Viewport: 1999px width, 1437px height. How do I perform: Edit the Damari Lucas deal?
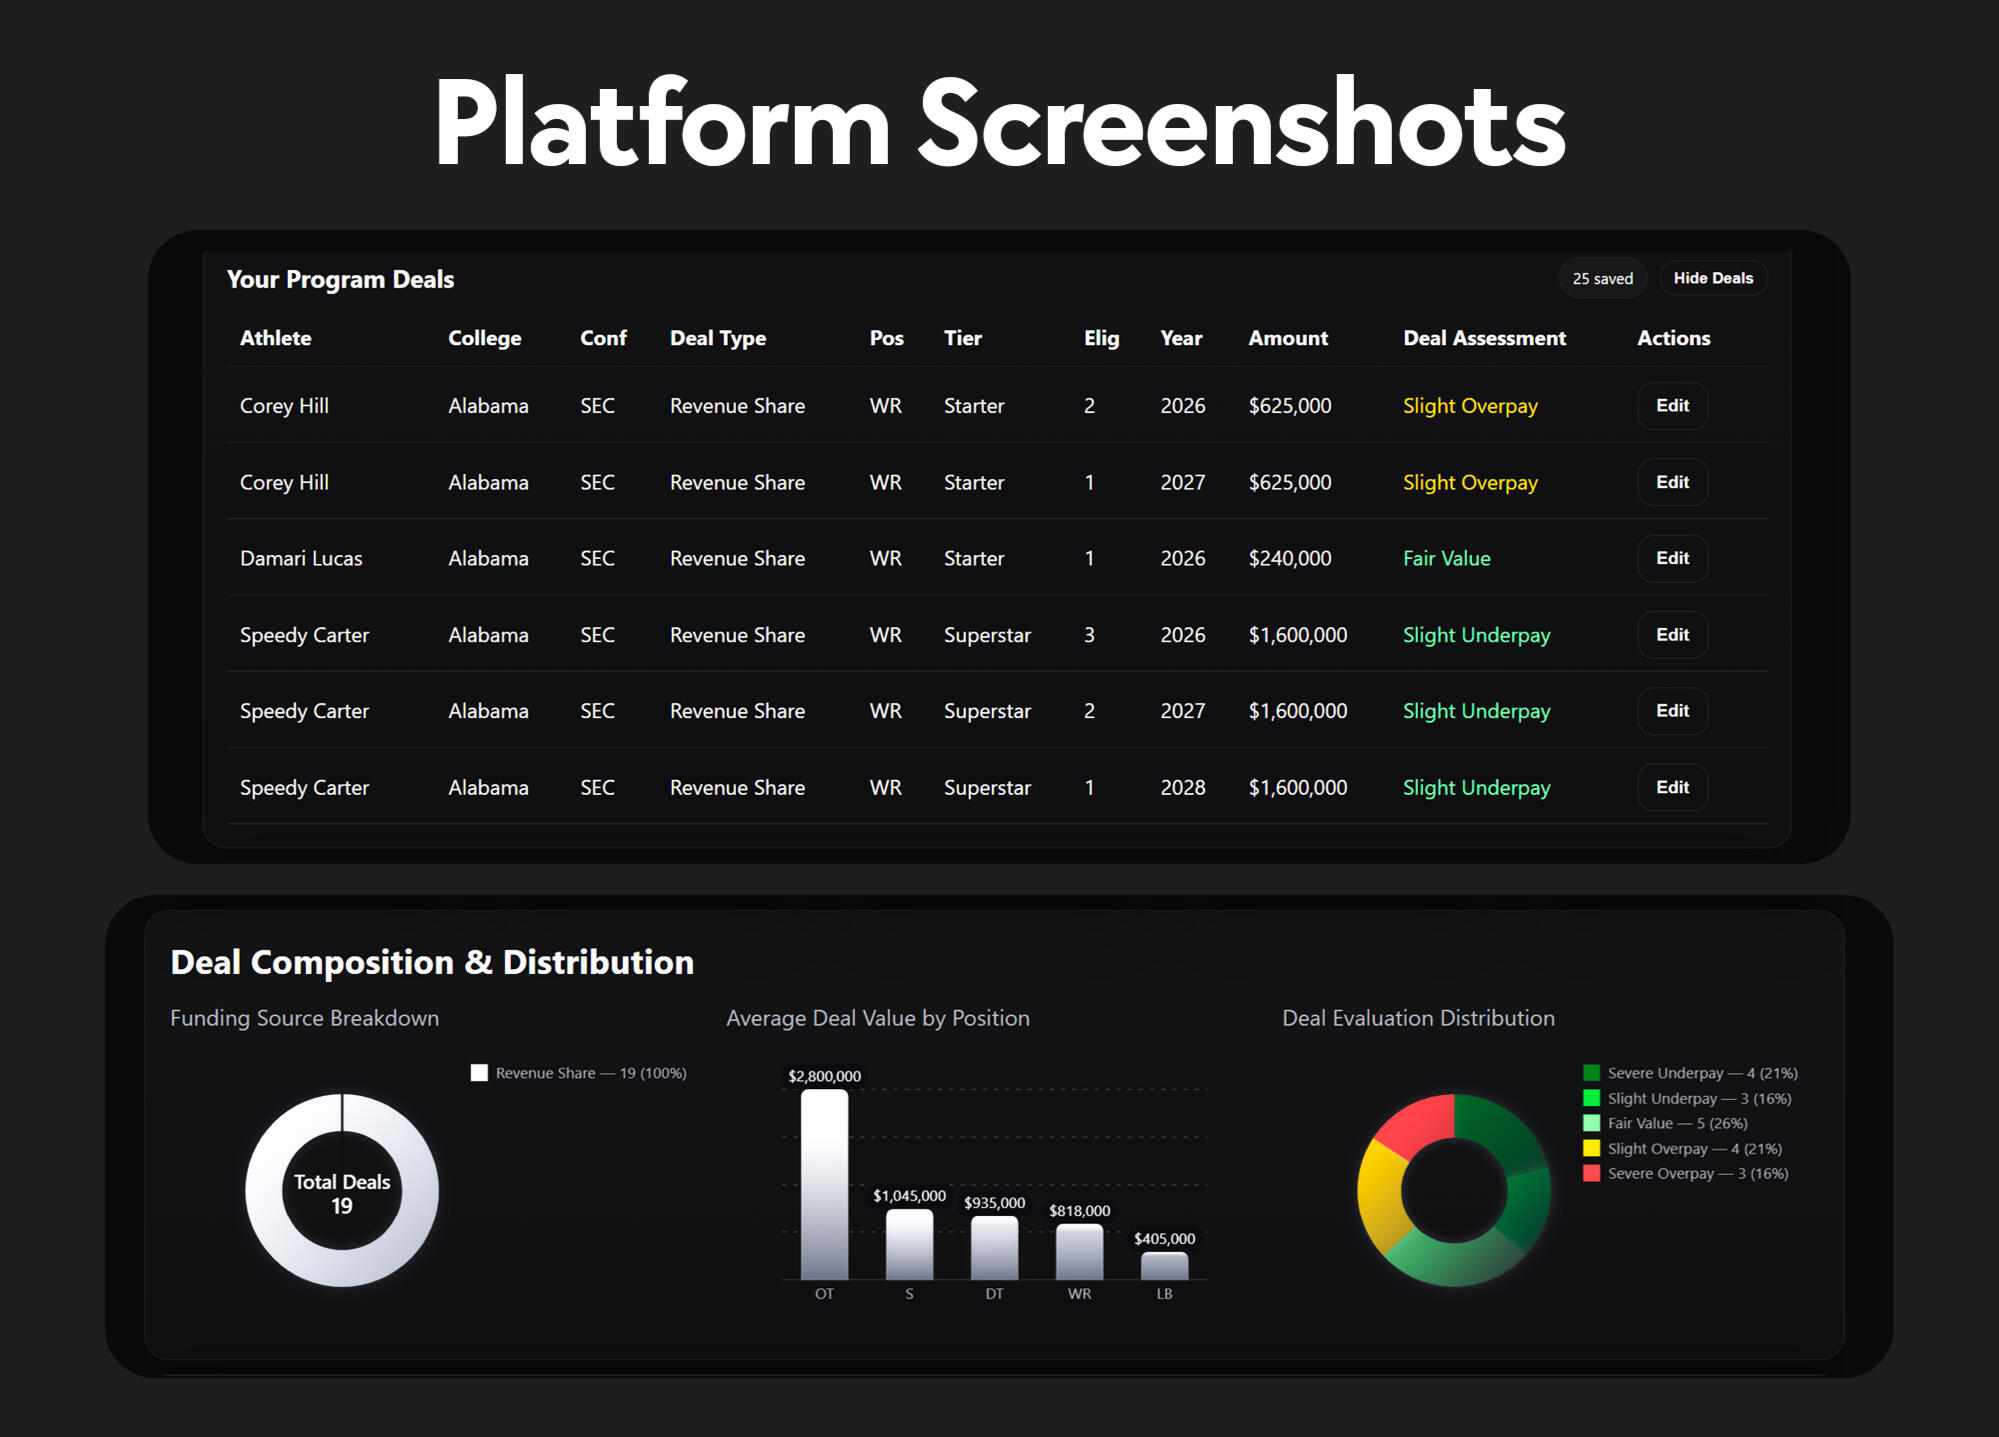pyautogui.click(x=1671, y=558)
